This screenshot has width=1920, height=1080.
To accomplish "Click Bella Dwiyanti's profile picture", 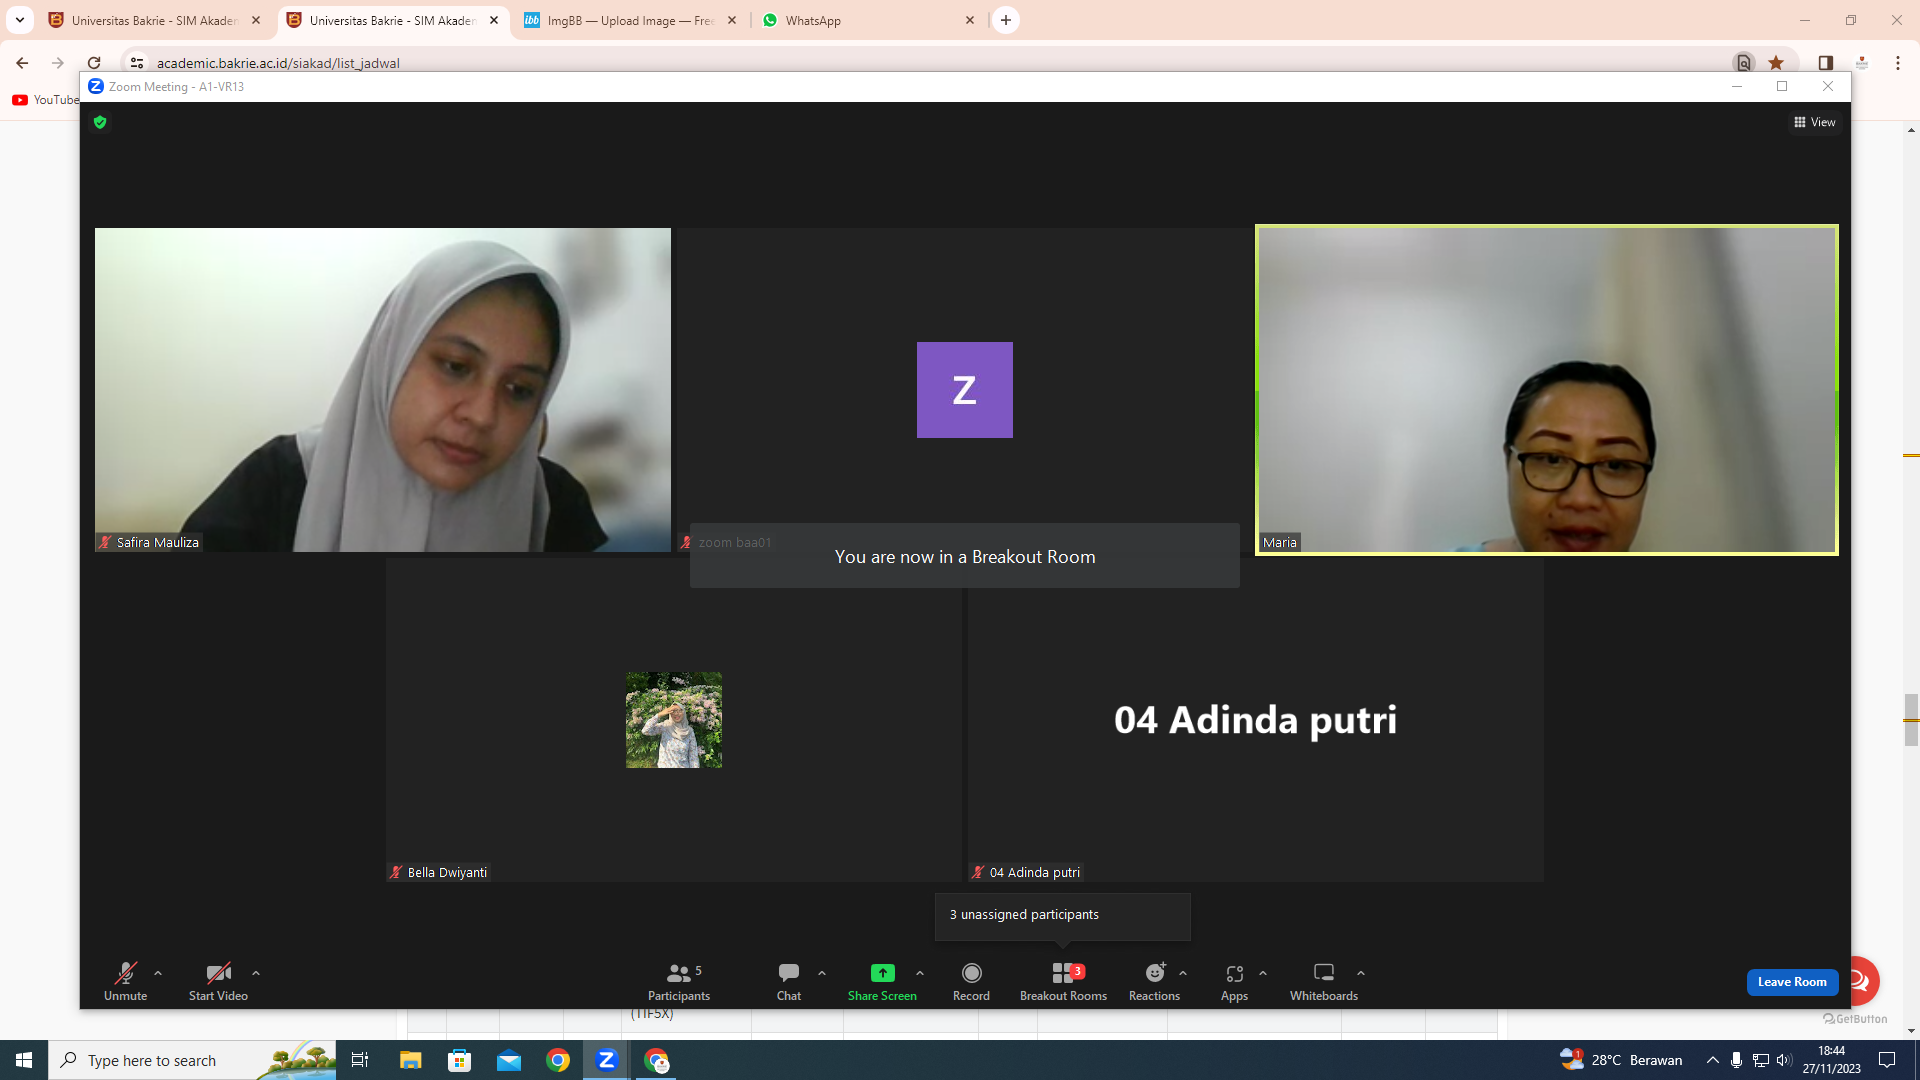I will pyautogui.click(x=674, y=720).
